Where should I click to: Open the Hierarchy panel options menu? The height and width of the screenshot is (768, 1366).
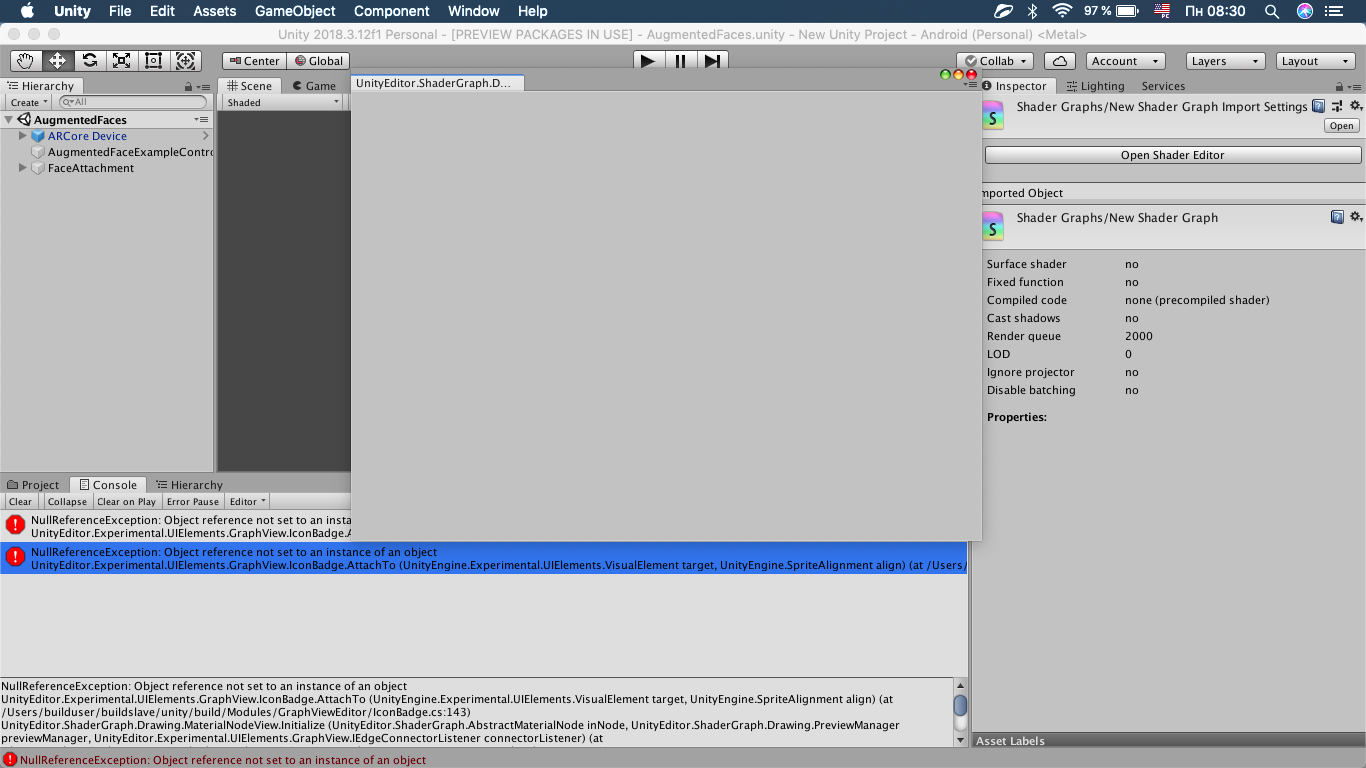[203, 87]
